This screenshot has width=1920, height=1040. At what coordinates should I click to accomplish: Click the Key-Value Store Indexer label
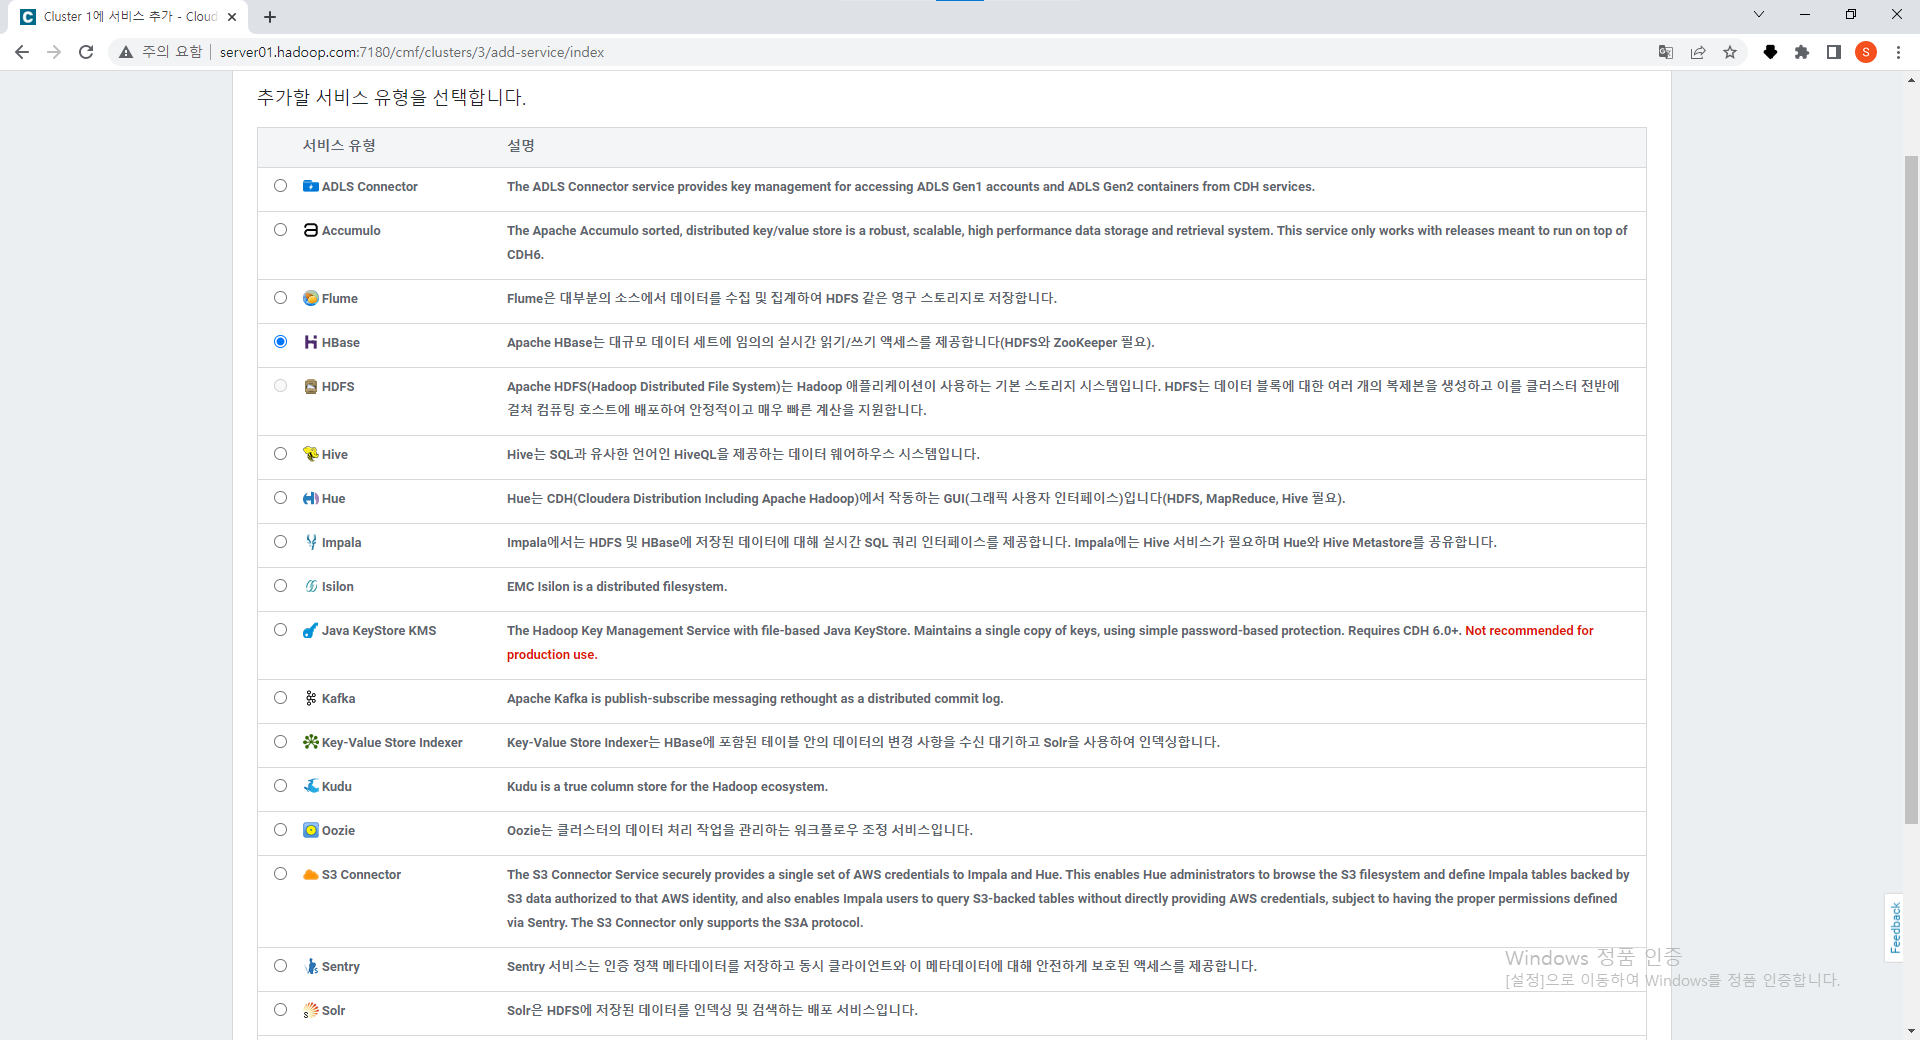click(x=392, y=743)
